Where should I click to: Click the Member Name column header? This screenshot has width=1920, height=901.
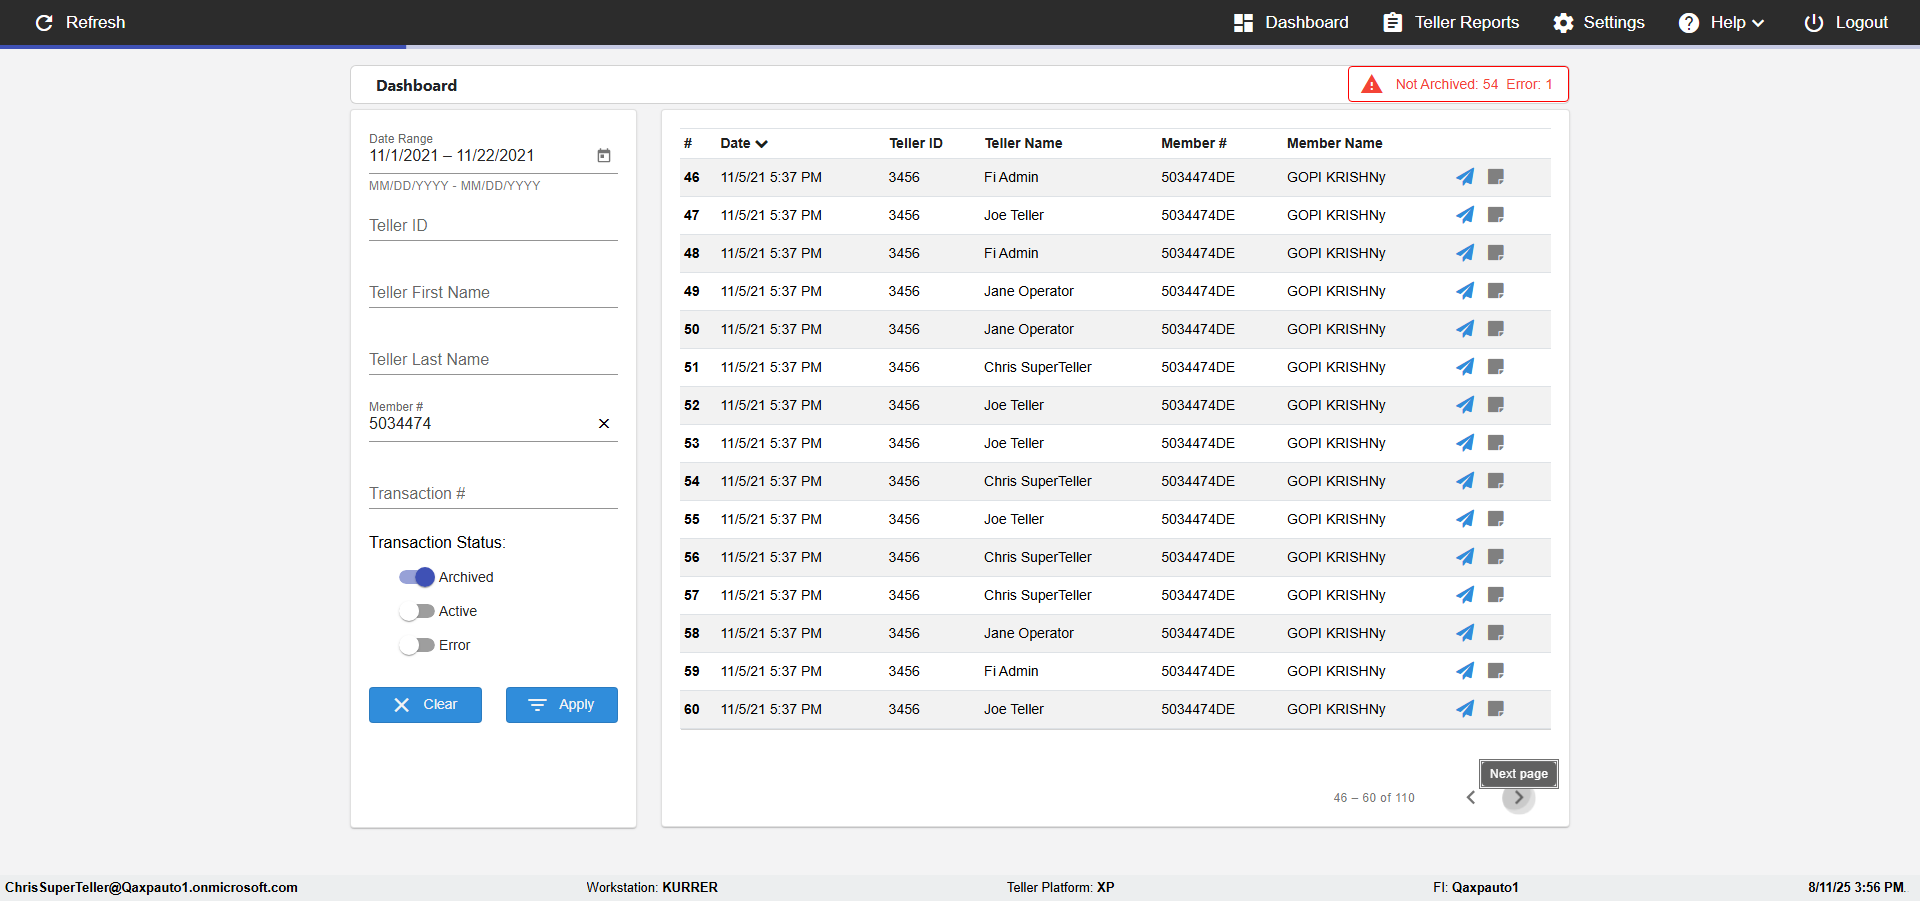[1334, 143]
